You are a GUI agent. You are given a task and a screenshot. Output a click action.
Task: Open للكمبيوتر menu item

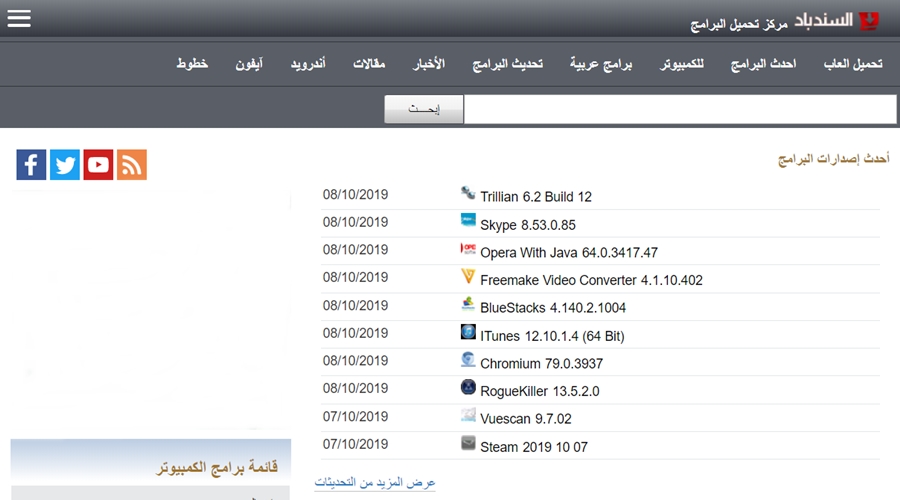click(x=681, y=64)
